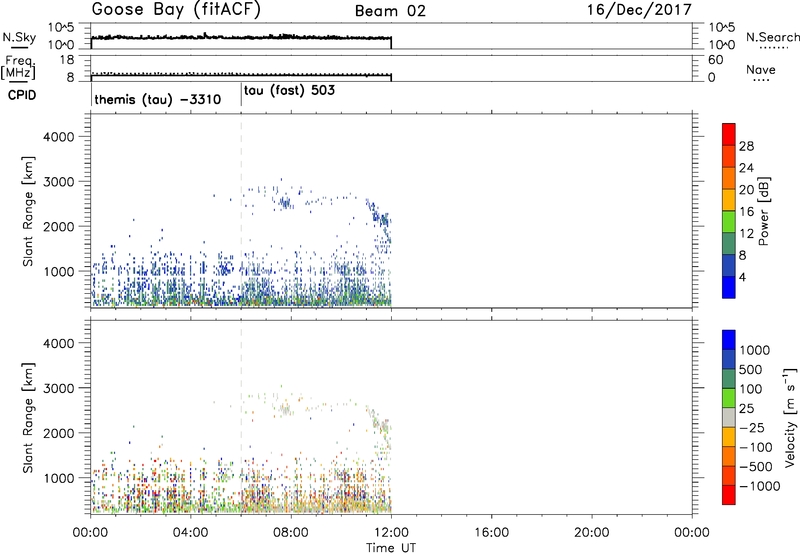Click the frequency trace in the Freq panel
This screenshot has width=800, height=554.
tap(241, 74)
